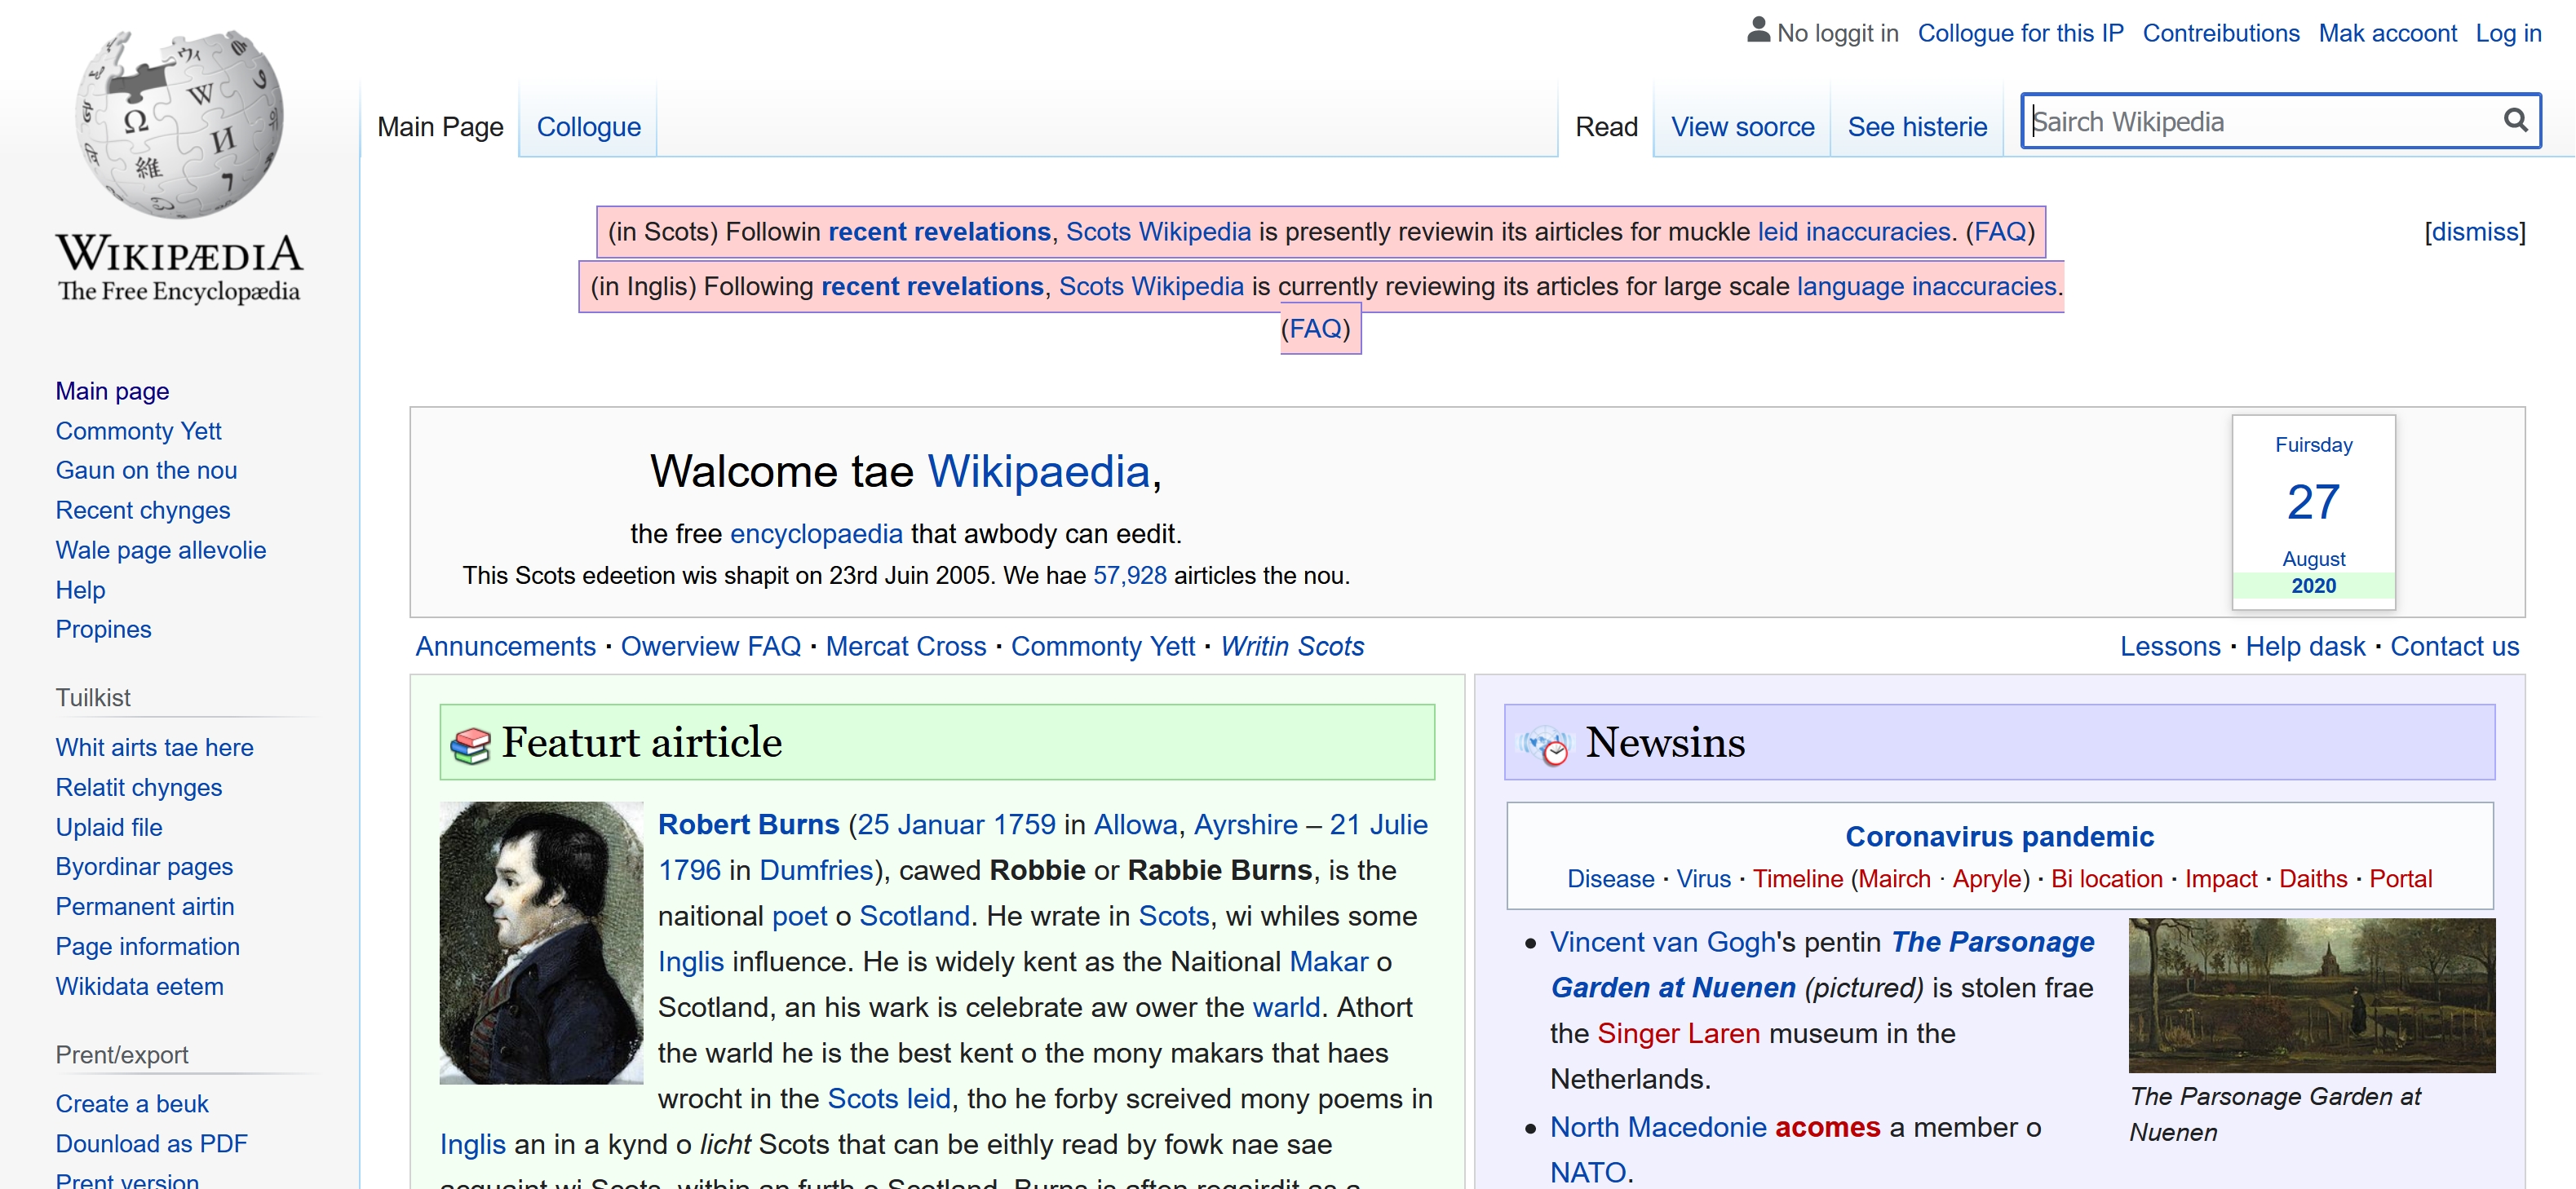Click the Wikipedia globe logo

pos(180,125)
